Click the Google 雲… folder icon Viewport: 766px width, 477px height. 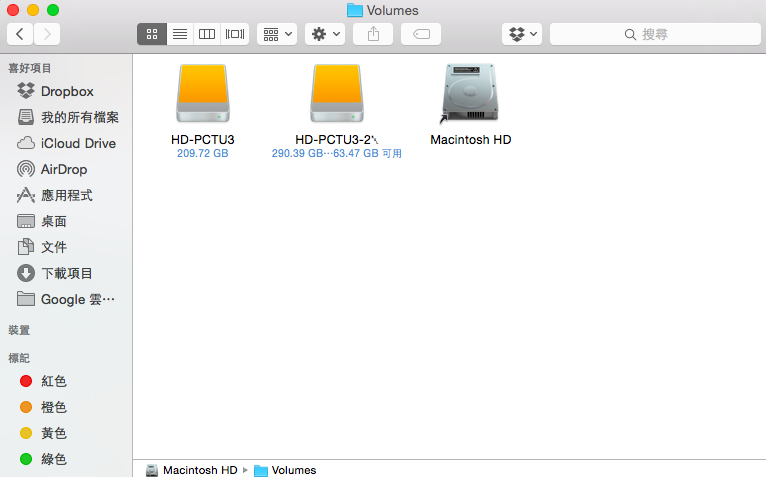tap(26, 299)
